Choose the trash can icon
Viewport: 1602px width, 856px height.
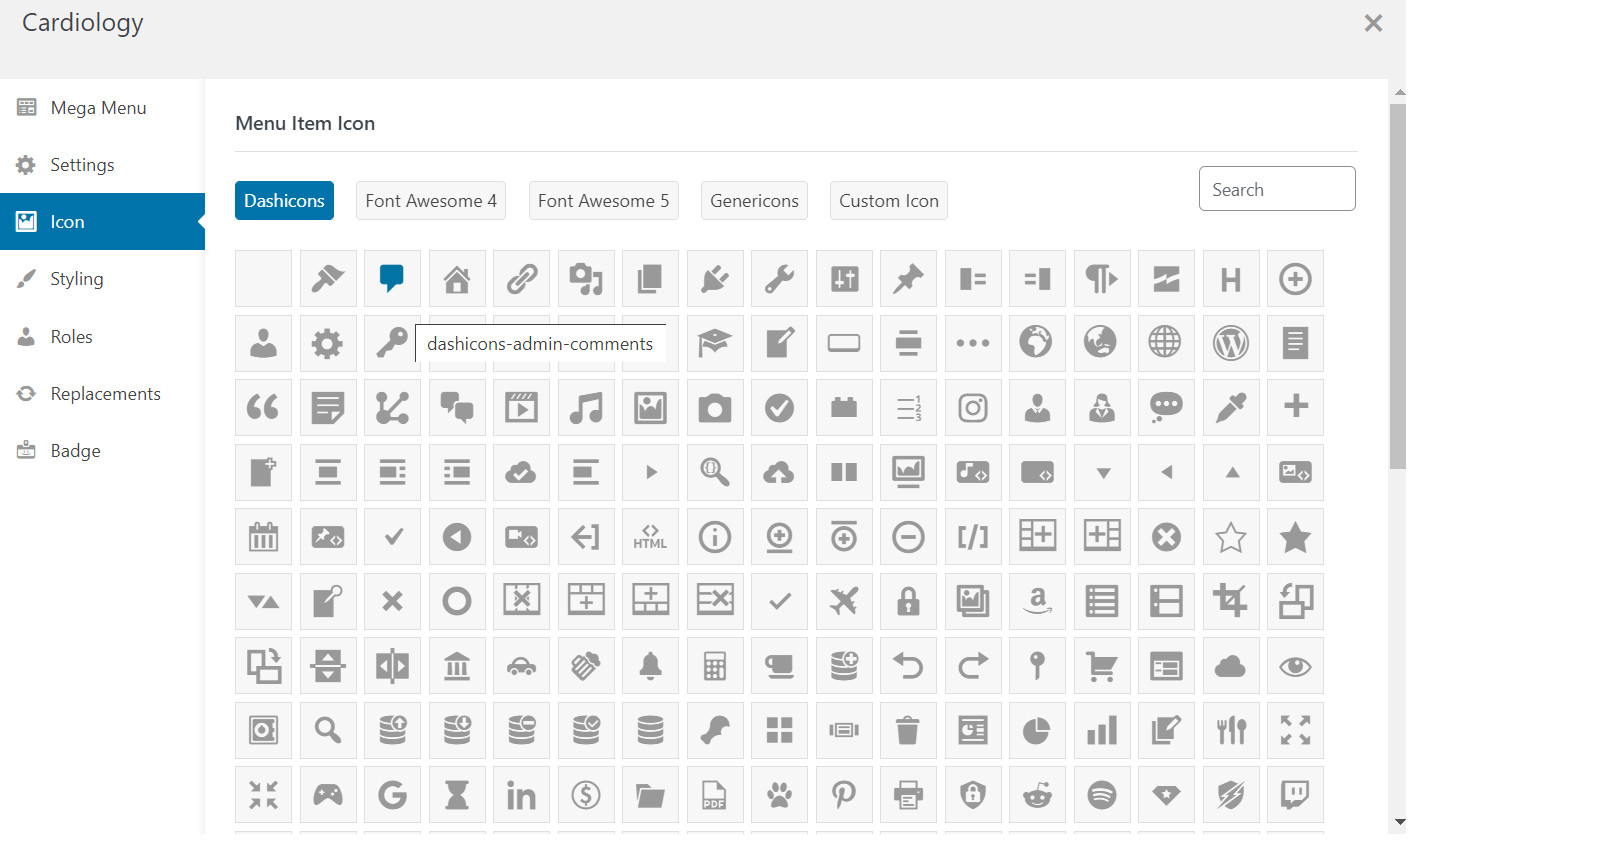[x=909, y=730]
